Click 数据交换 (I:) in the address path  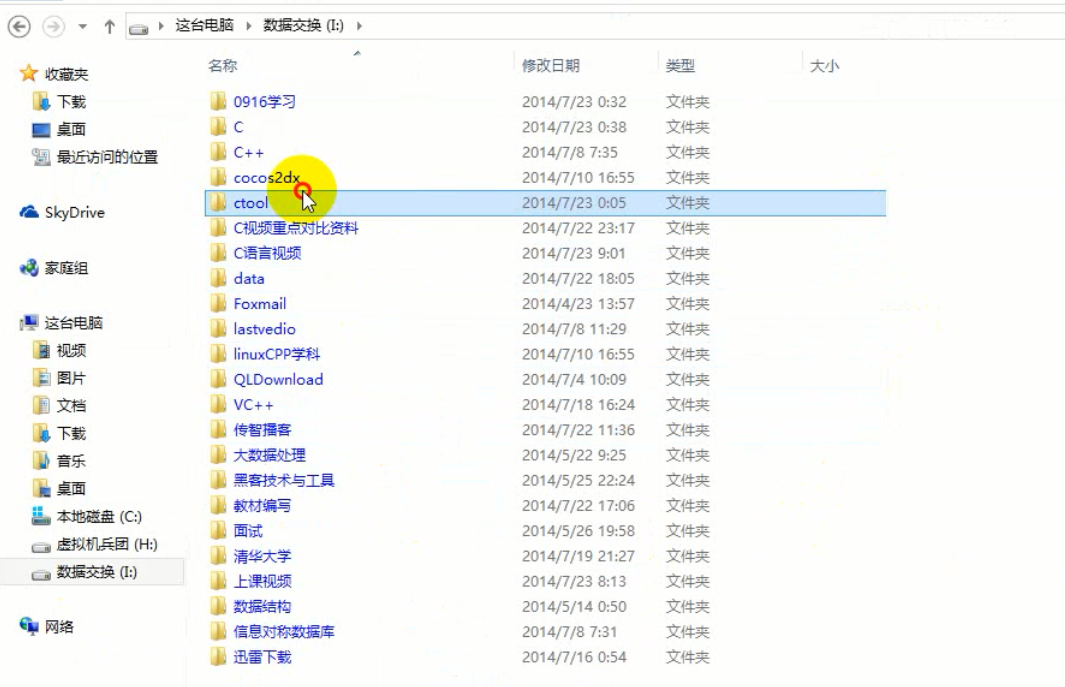click(x=304, y=25)
